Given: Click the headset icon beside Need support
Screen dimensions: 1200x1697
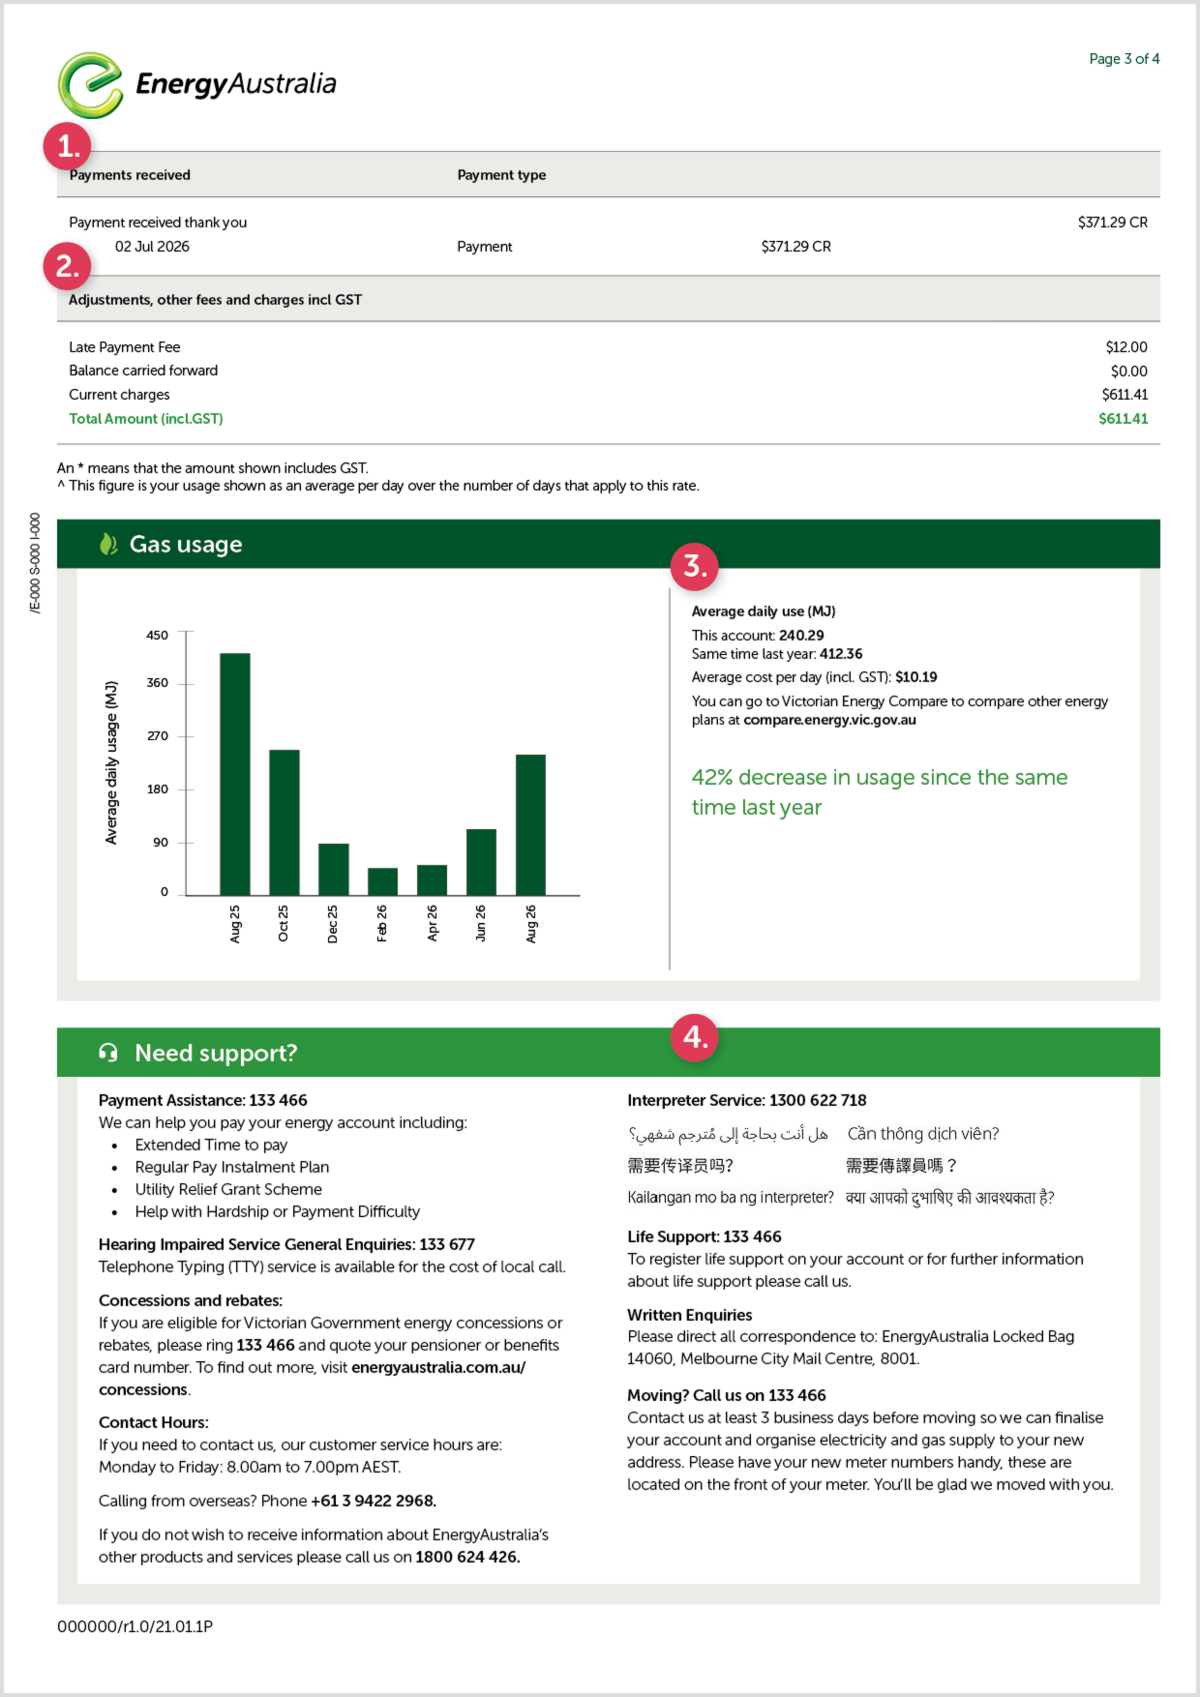Looking at the screenshot, I should point(108,1052).
